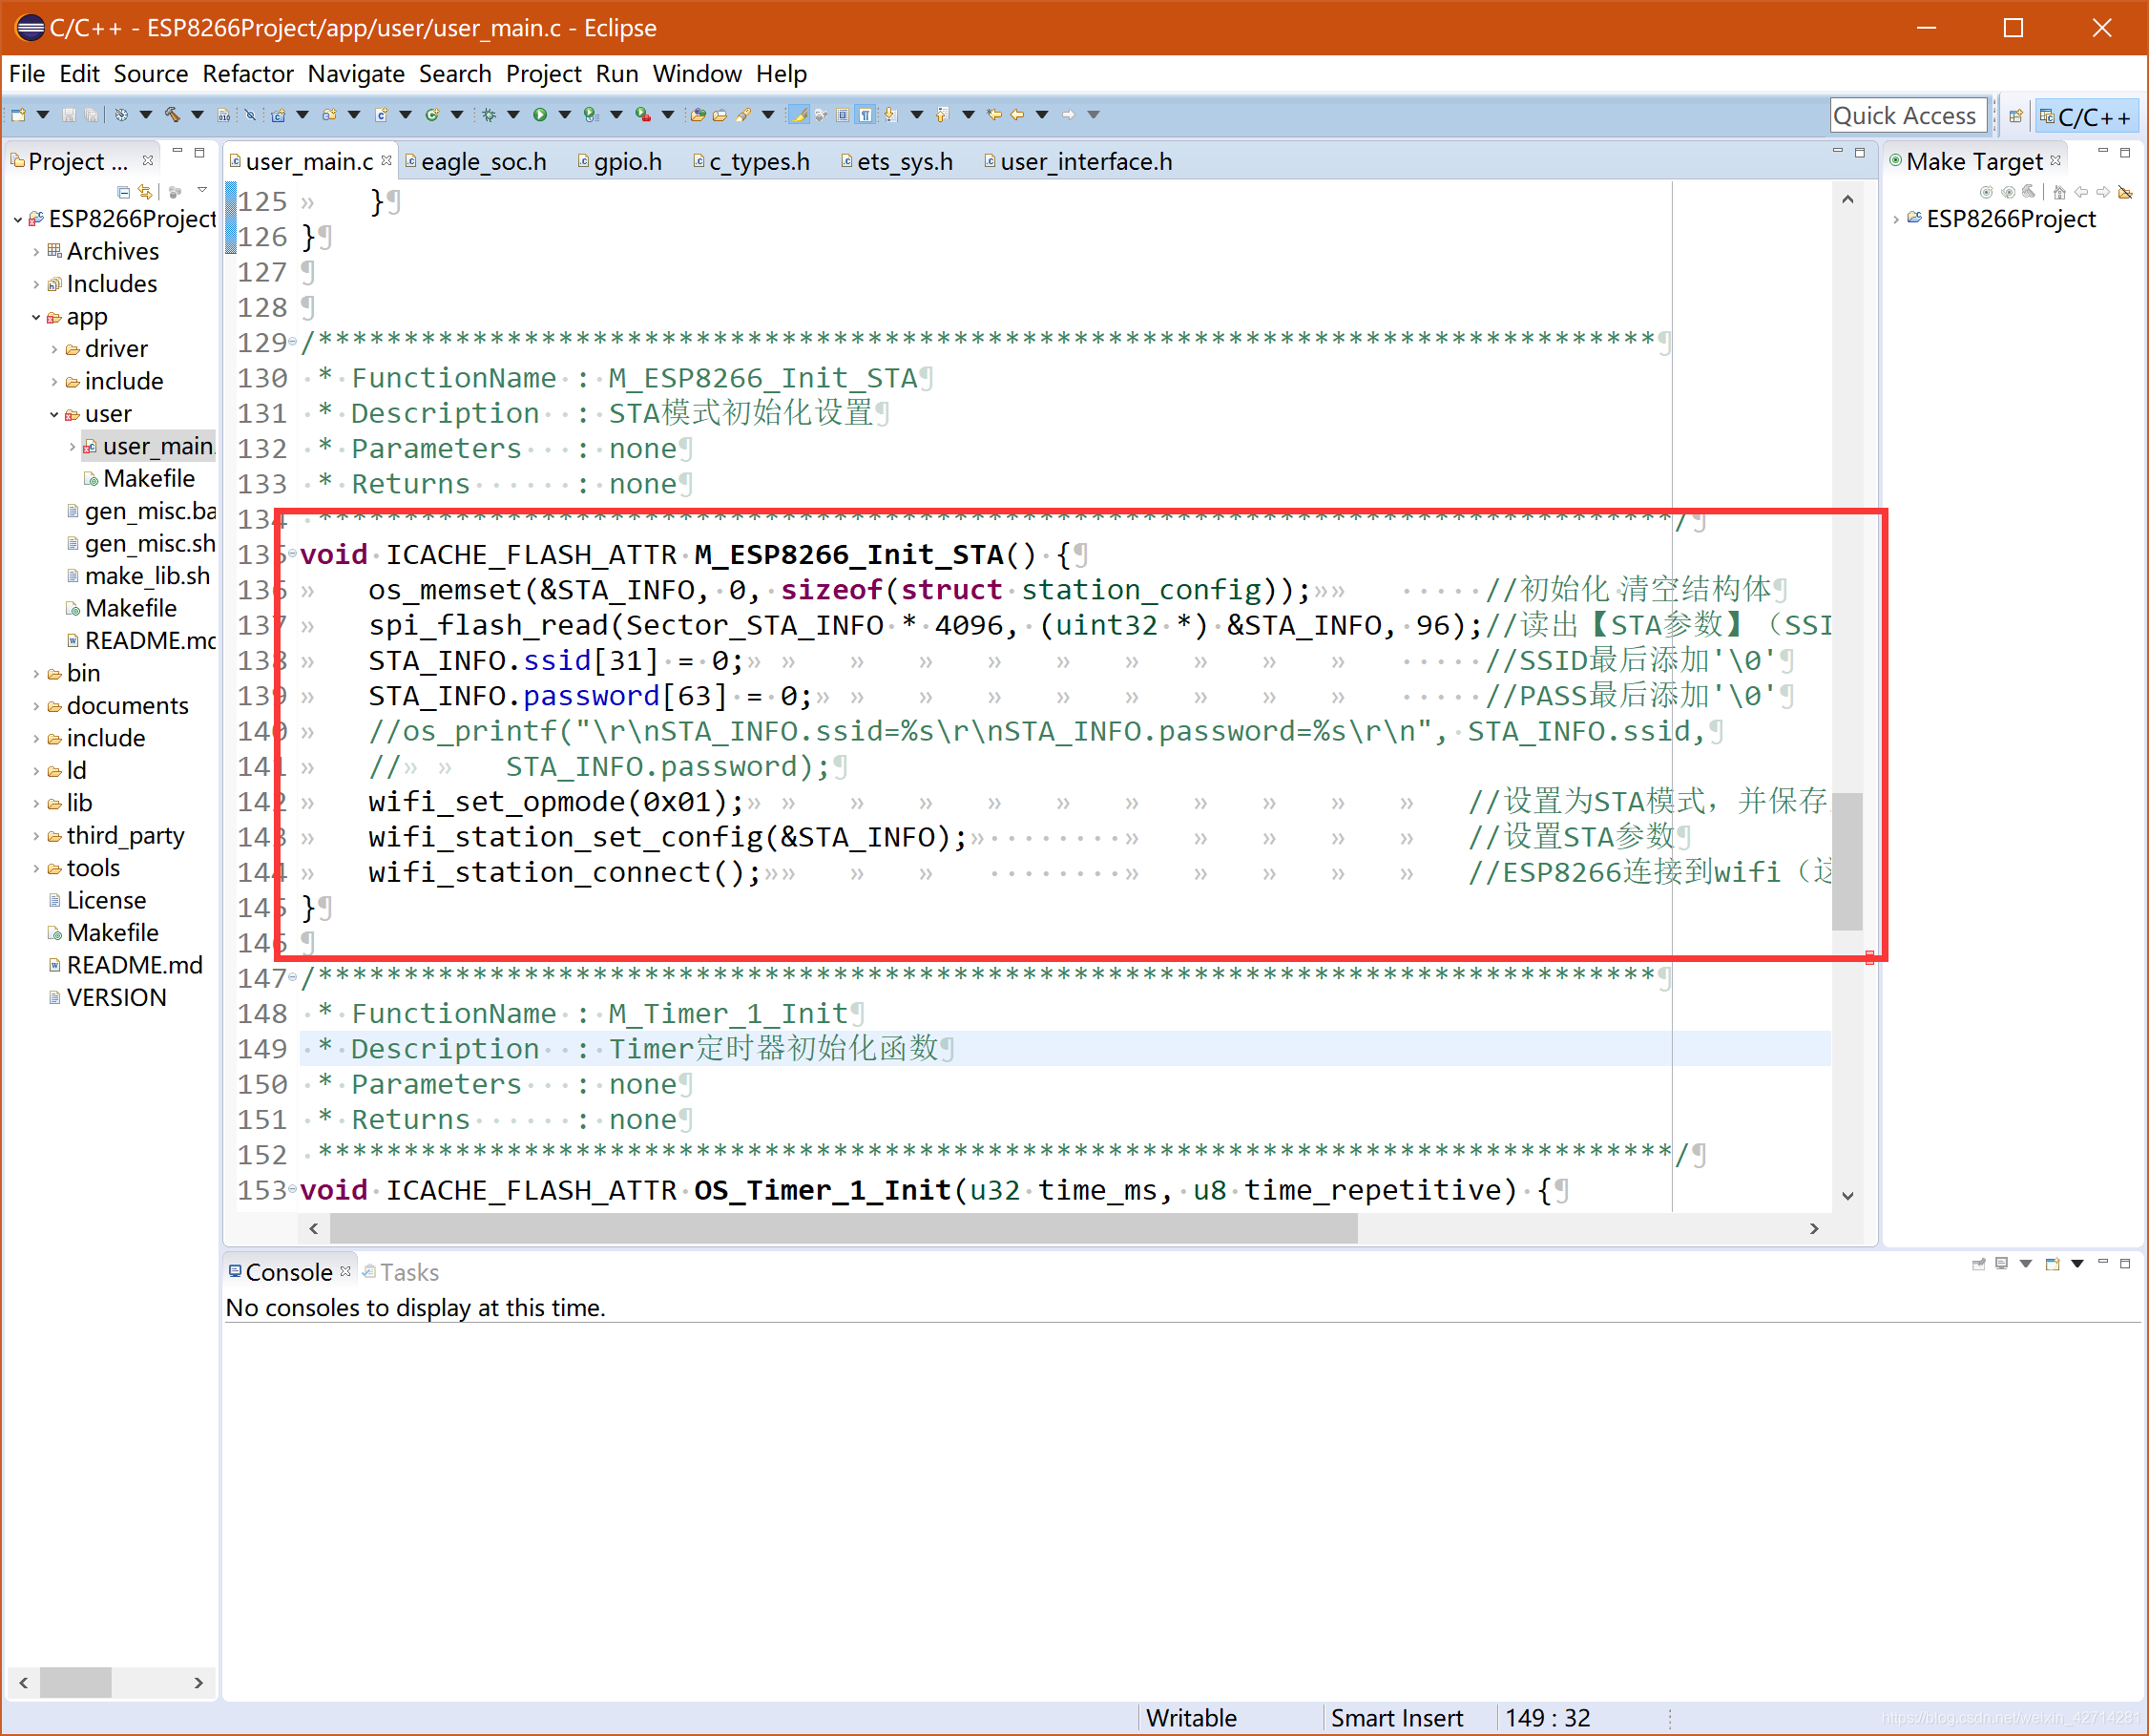Click the Back navigation arrow in toolbar
Screen dimensions: 2149x1736
point(1017,115)
